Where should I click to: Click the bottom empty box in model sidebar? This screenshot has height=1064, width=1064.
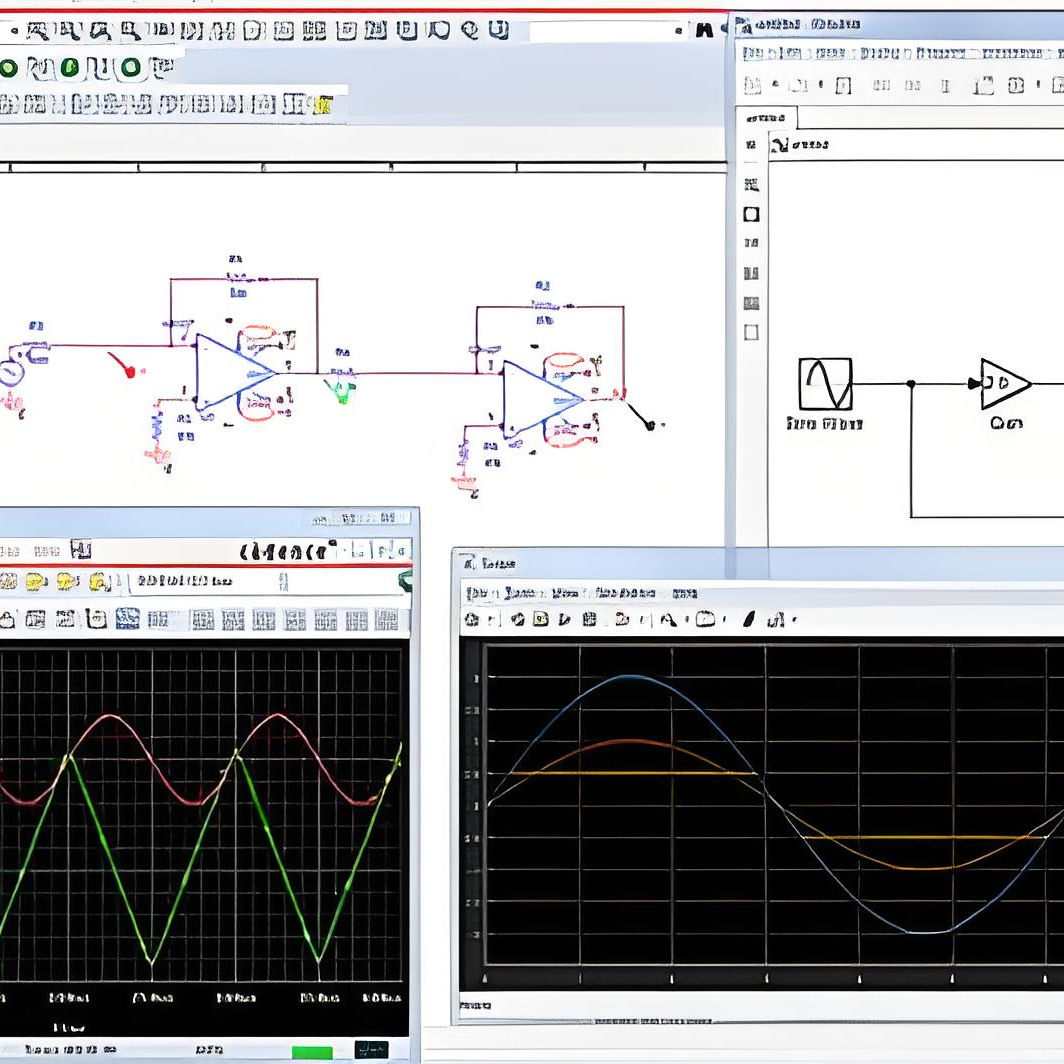coord(751,332)
